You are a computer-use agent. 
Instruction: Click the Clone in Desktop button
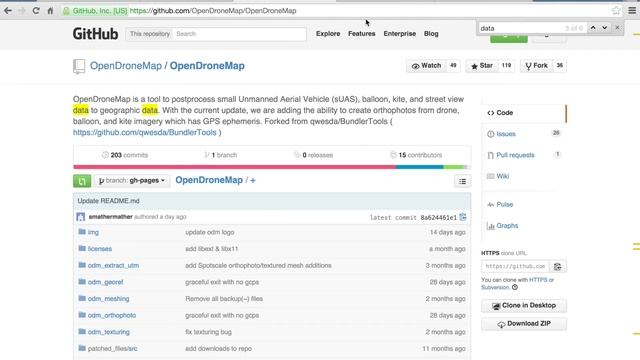pyautogui.click(x=524, y=306)
